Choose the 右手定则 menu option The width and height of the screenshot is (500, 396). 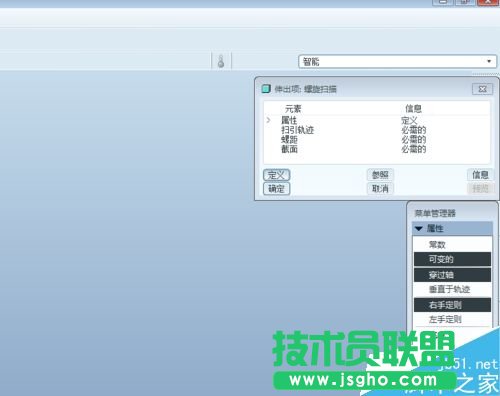[x=452, y=305]
